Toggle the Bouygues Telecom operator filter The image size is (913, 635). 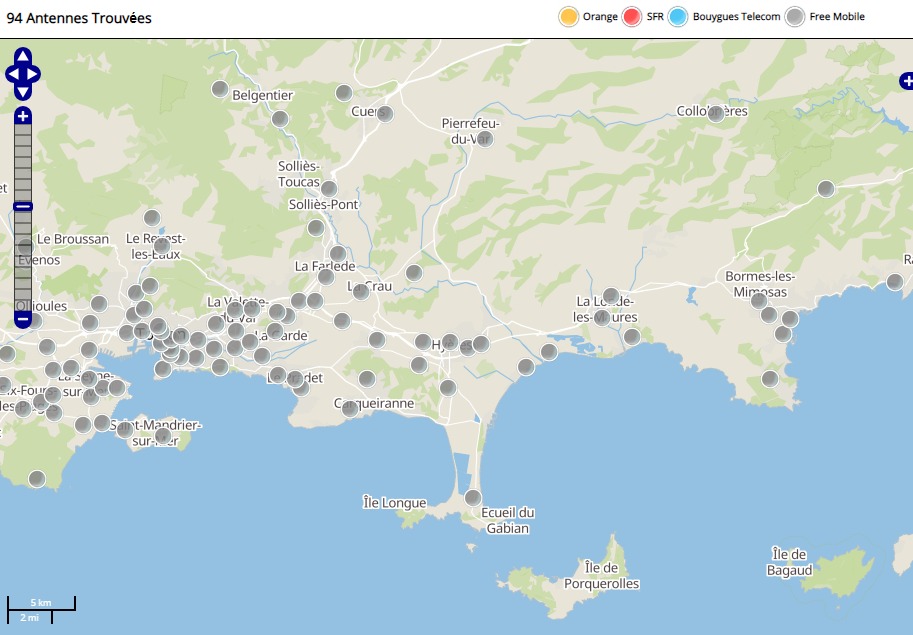point(678,17)
